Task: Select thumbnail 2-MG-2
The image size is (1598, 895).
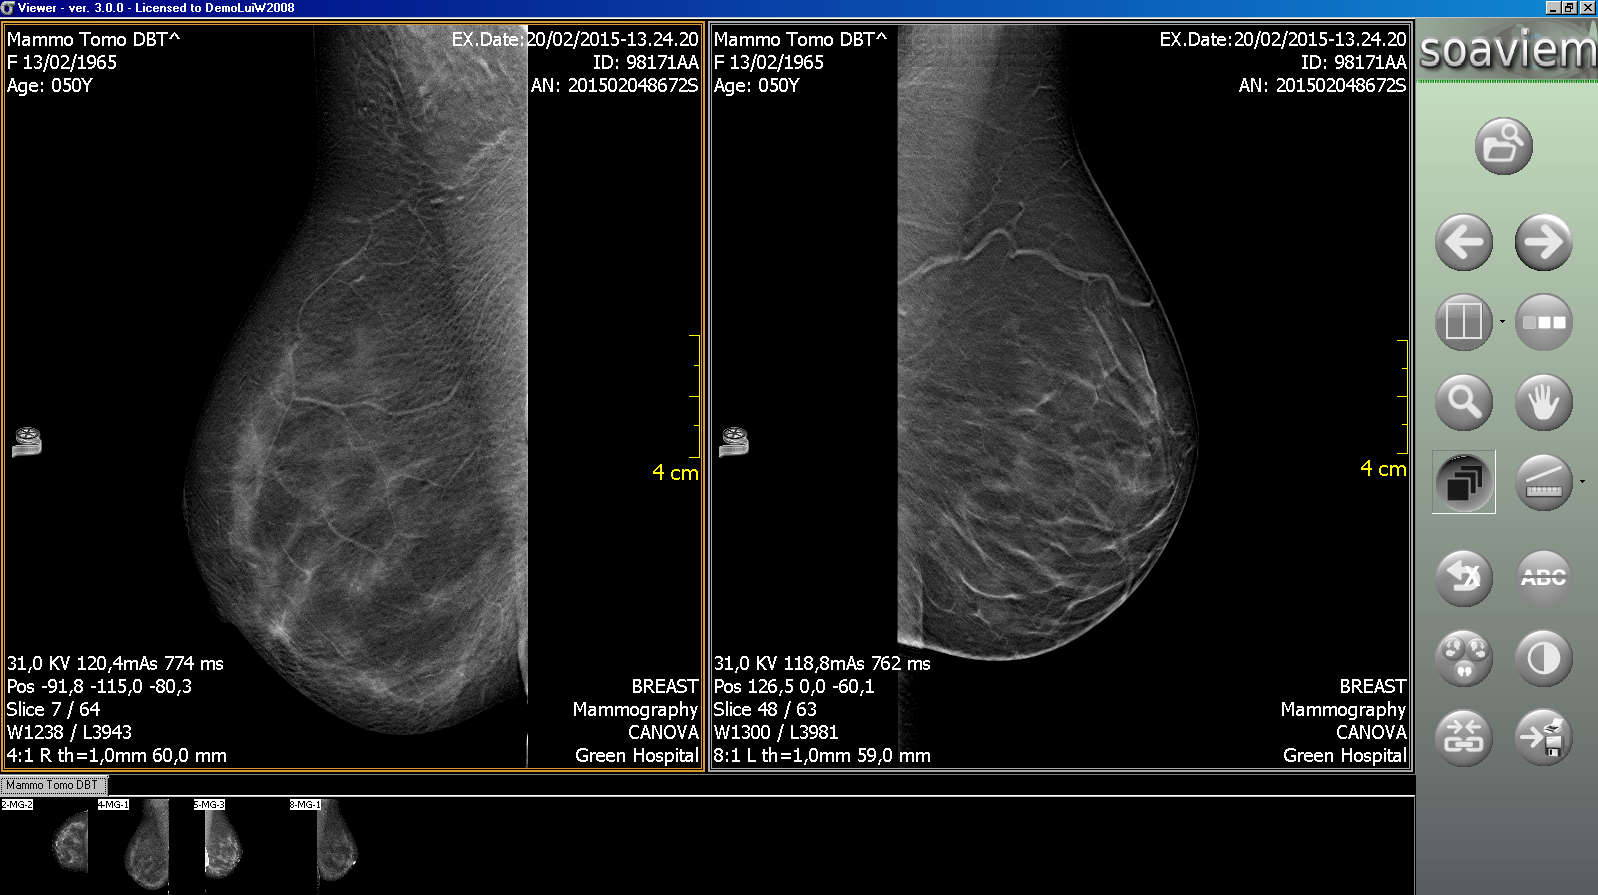Action: point(46,844)
